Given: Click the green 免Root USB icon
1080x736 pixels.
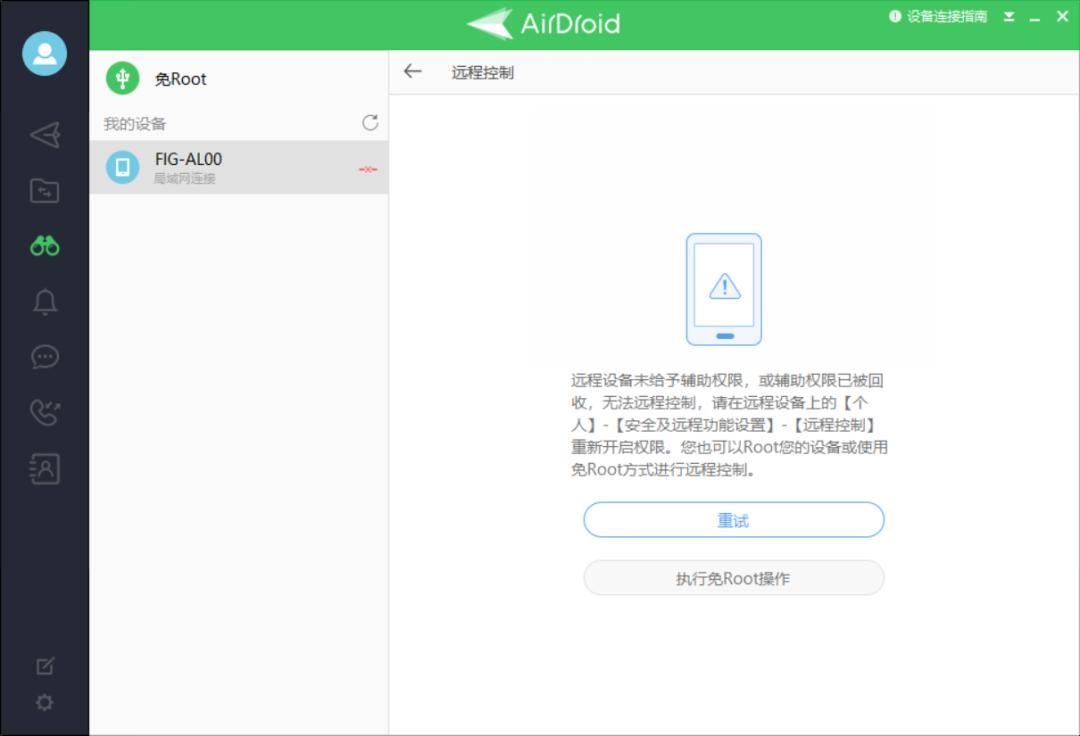Looking at the screenshot, I should [122, 77].
